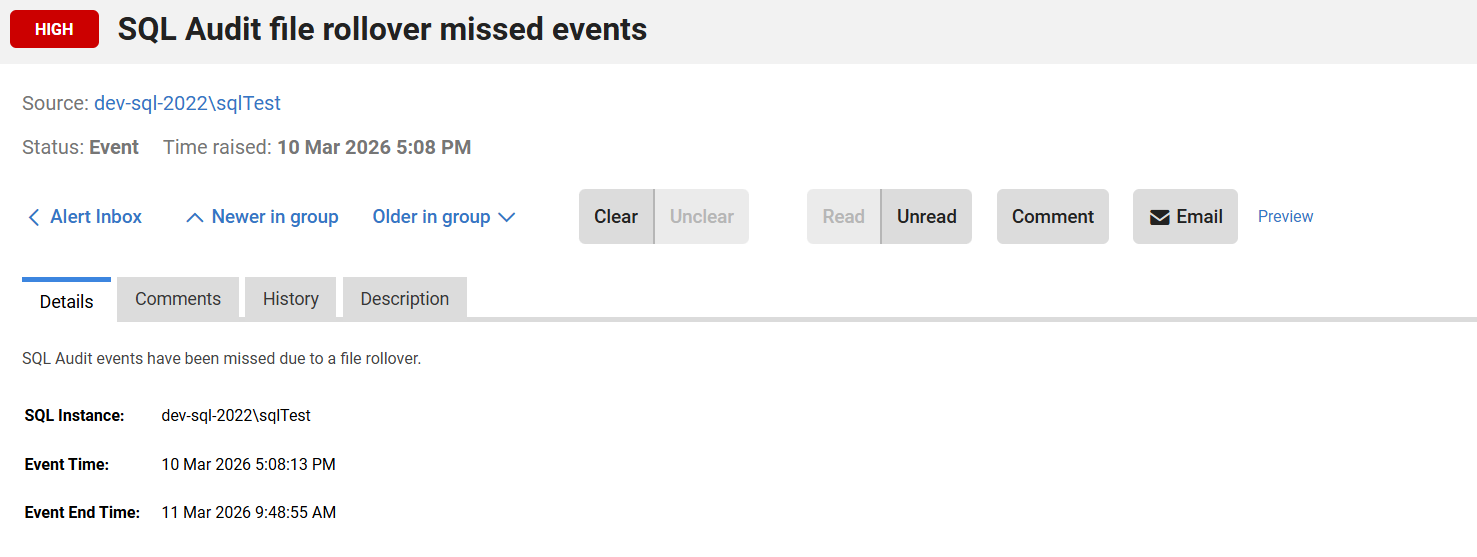Viewport: 1477px width, 557px height.
Task: Open the dev-sql-2022\sqlTest source link
Action: tap(187, 103)
